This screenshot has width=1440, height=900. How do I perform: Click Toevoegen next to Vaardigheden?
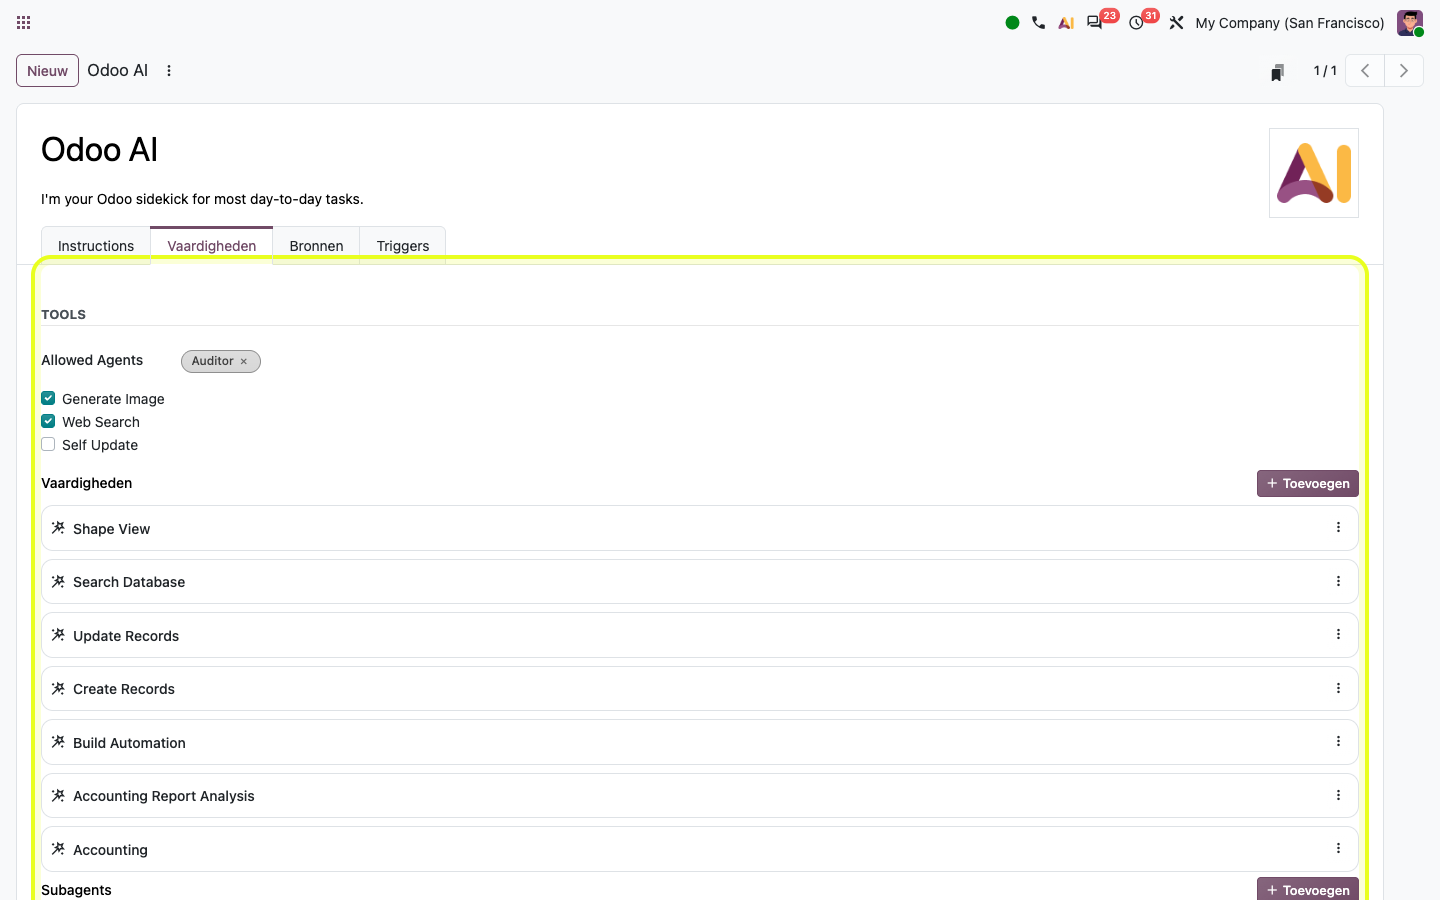click(x=1307, y=483)
